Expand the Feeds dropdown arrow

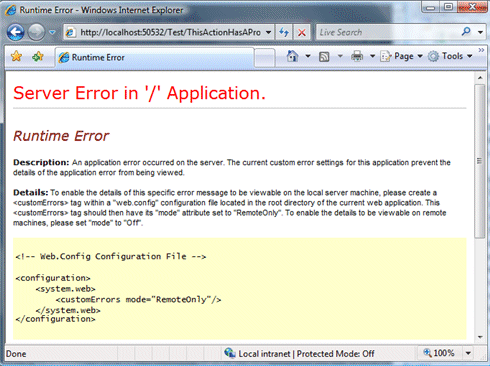click(340, 56)
